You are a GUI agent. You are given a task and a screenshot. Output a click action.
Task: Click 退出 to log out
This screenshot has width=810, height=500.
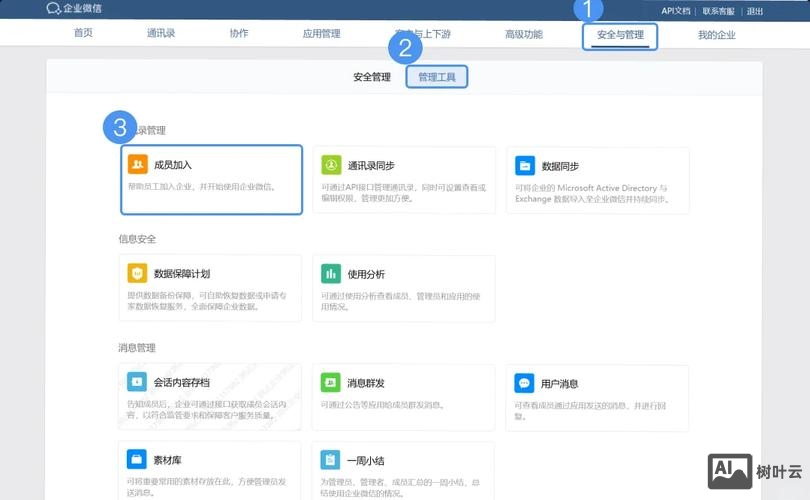coord(755,11)
